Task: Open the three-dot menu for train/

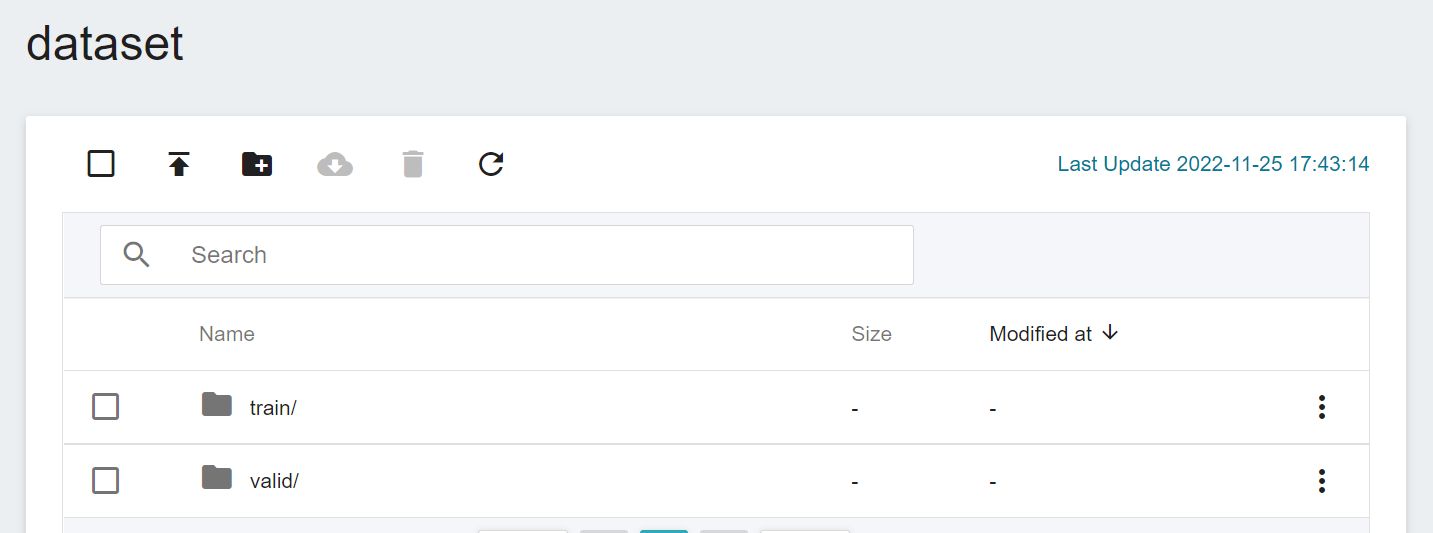Action: coord(1322,407)
